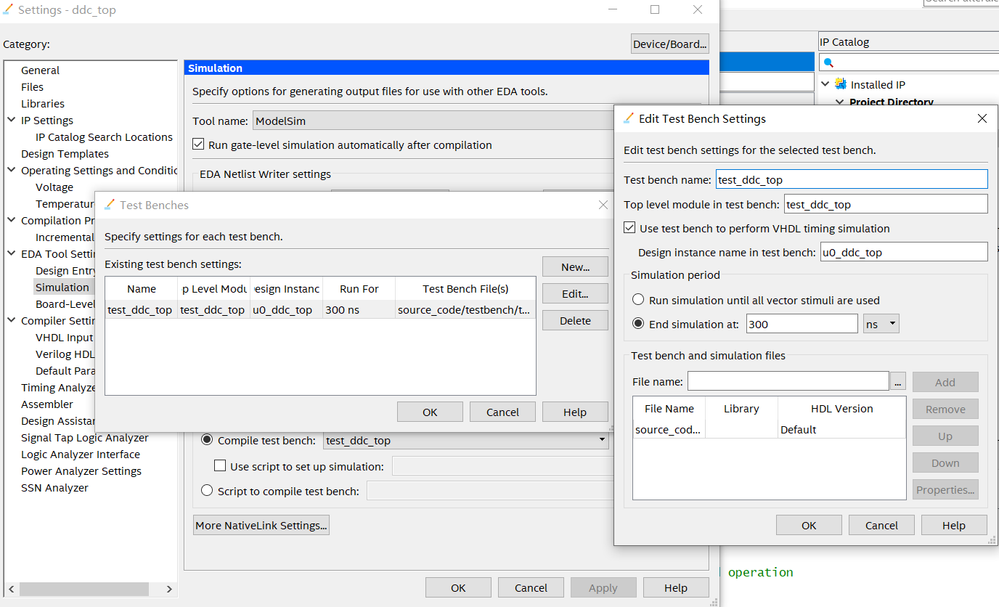Collapse the Installed IP node
Viewport: 999px width, 607px height.
(825, 84)
